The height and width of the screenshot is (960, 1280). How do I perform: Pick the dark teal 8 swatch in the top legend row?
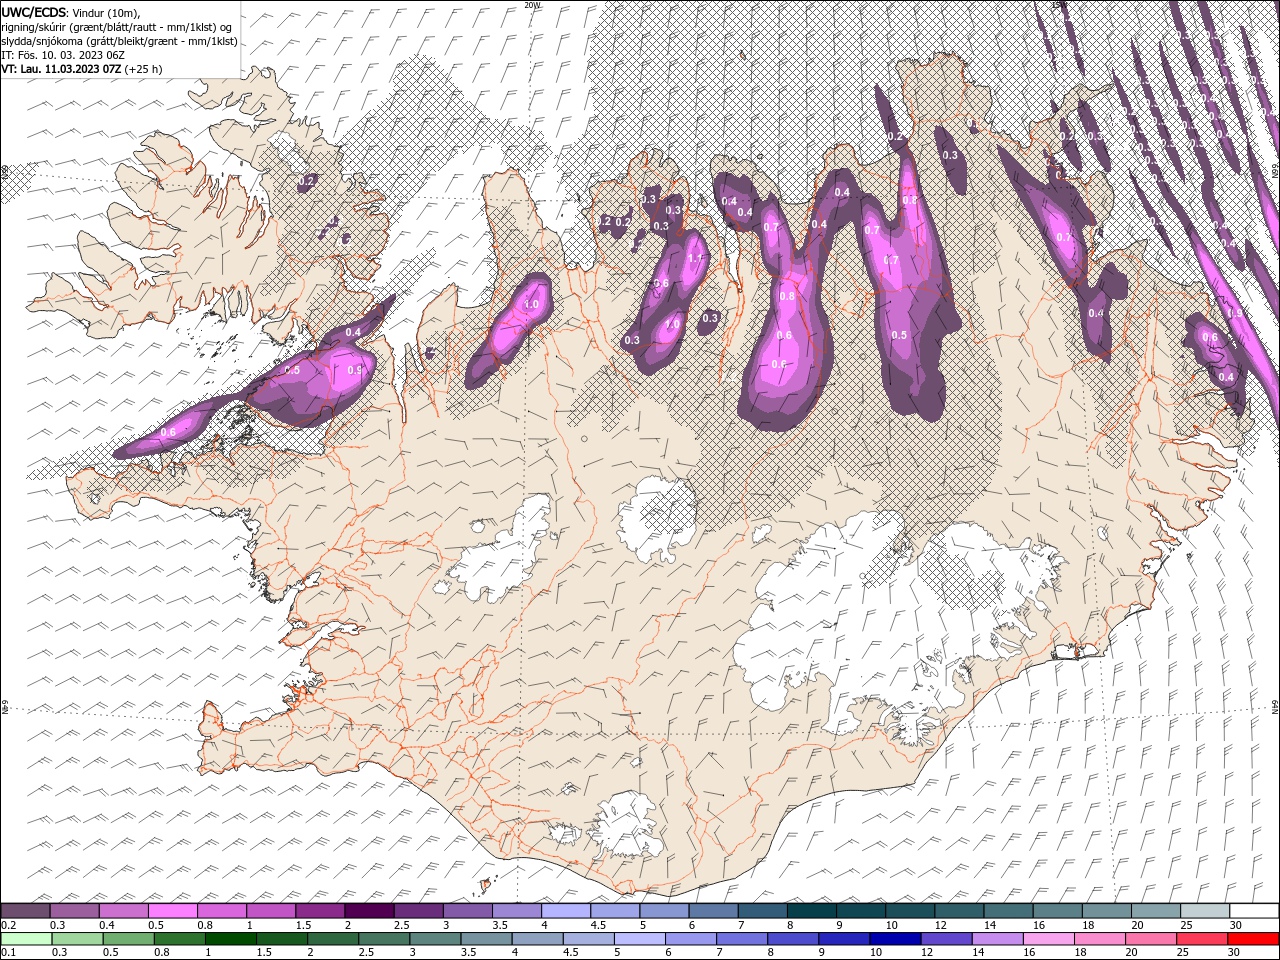pos(812,911)
